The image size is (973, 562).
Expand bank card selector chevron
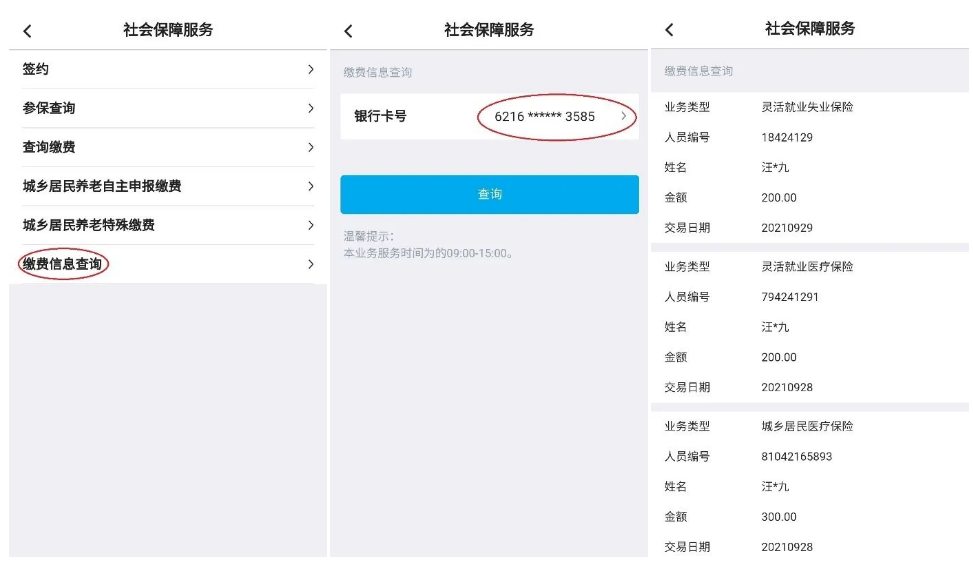click(x=624, y=116)
